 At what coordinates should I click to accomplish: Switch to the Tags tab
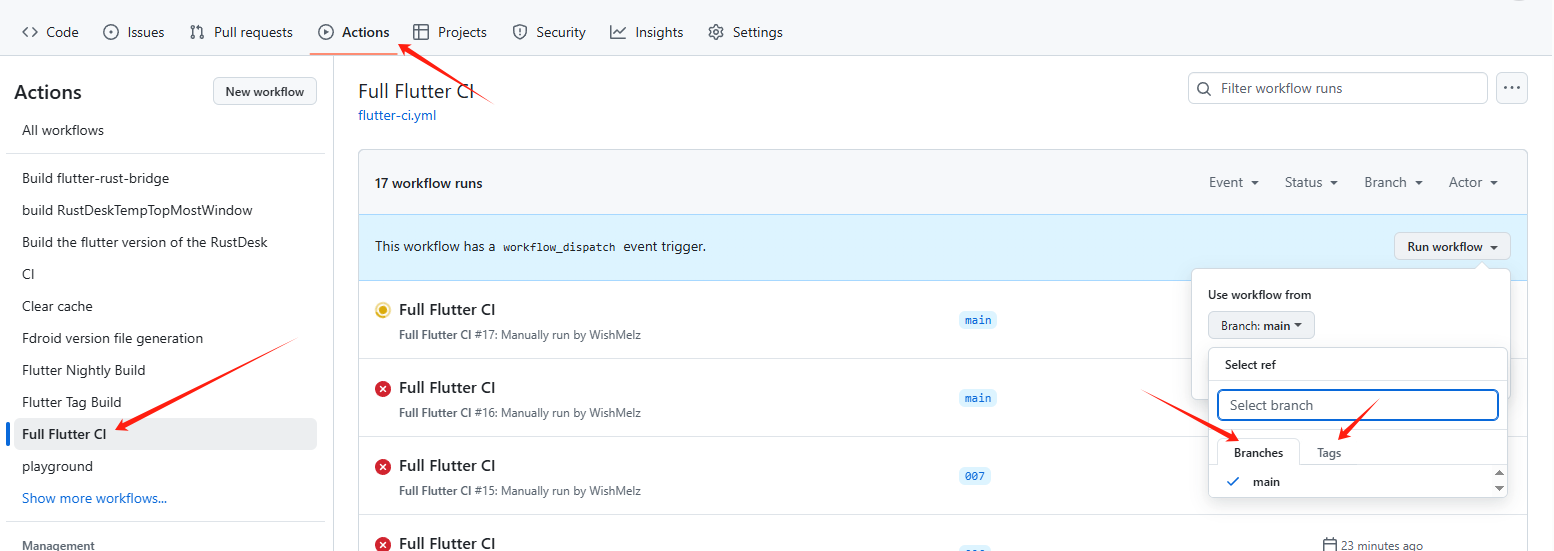click(x=1329, y=453)
